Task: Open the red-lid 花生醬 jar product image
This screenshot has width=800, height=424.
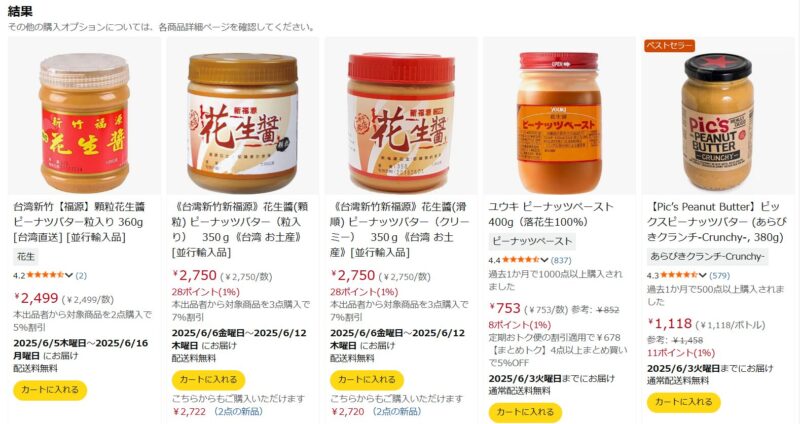Action: point(401,122)
